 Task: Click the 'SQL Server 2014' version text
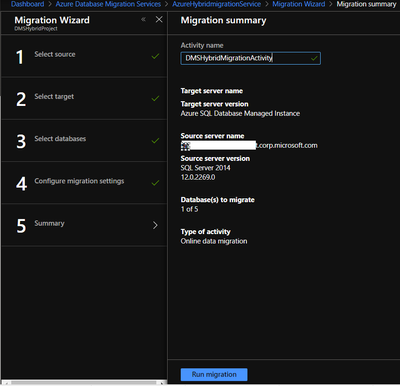pyautogui.click(x=205, y=168)
